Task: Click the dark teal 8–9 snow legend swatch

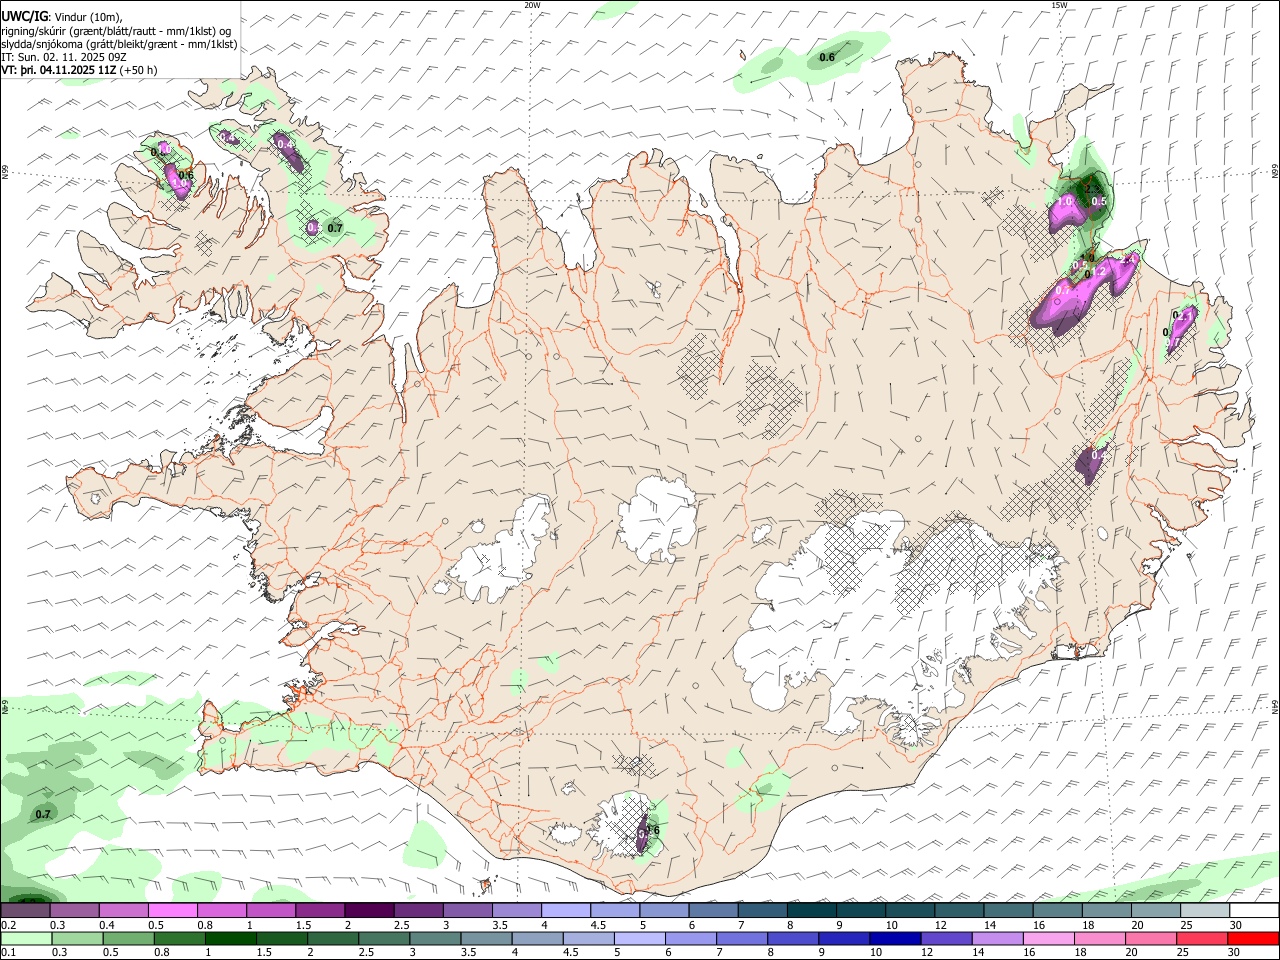Action: tap(812, 910)
